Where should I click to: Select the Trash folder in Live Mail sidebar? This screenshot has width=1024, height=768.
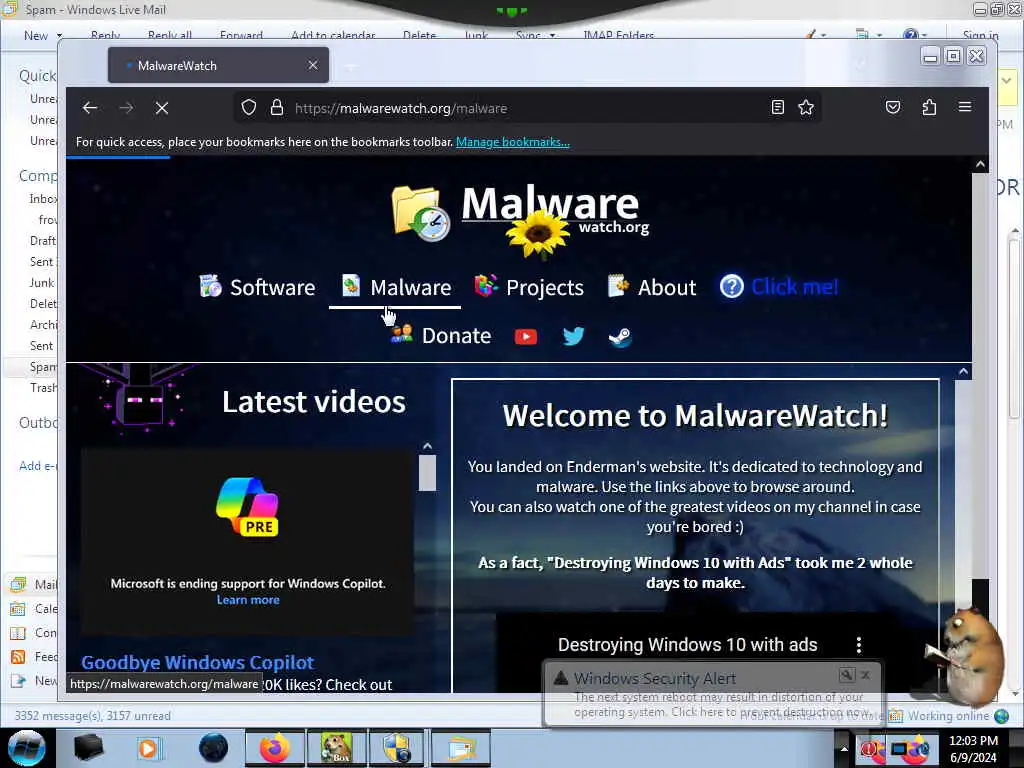click(43, 388)
